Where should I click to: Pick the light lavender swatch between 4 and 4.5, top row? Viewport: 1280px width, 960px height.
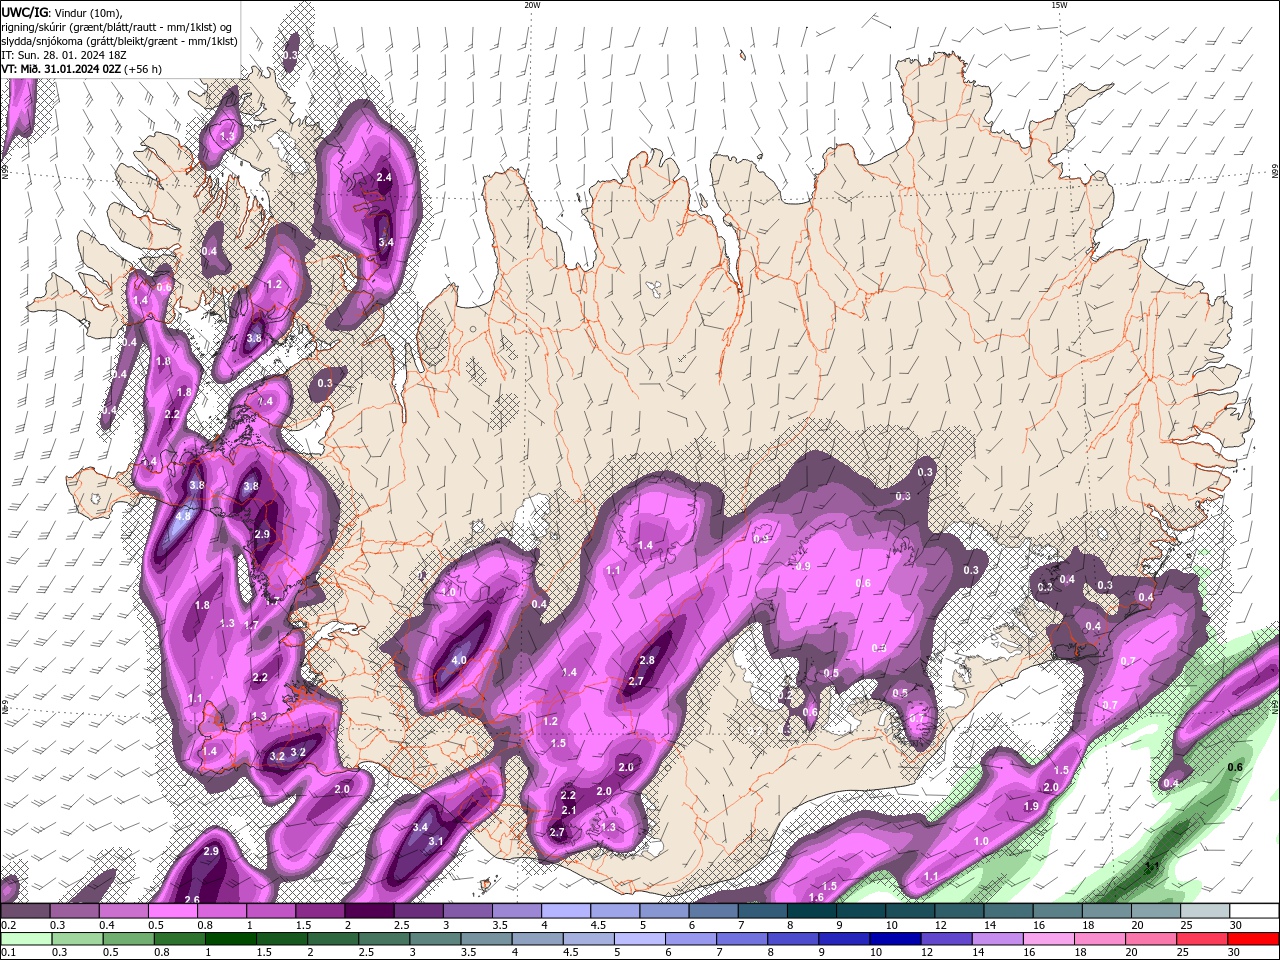pos(566,911)
